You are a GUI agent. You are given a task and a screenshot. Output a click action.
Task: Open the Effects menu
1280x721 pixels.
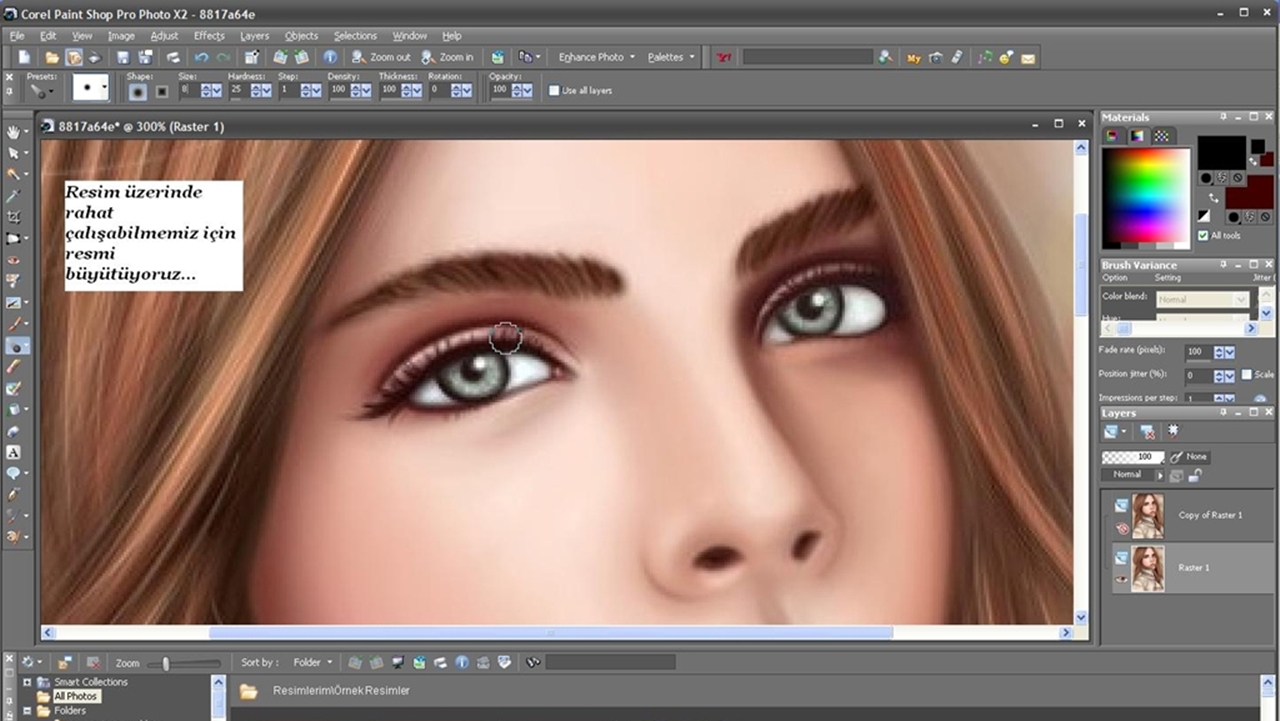pyautogui.click(x=209, y=36)
